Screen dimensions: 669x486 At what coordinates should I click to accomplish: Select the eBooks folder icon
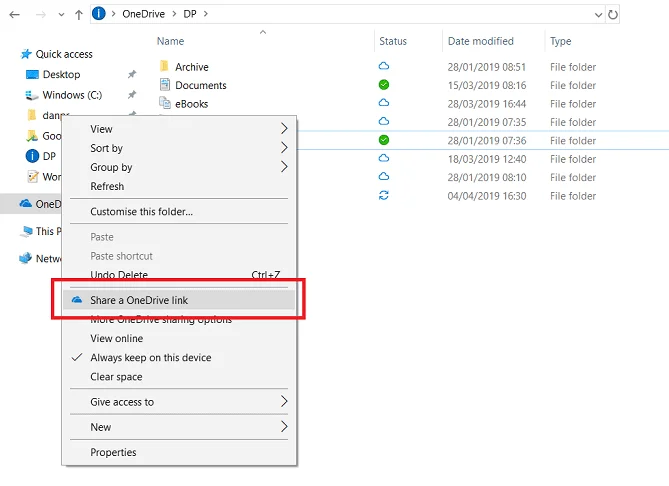pyautogui.click(x=165, y=103)
